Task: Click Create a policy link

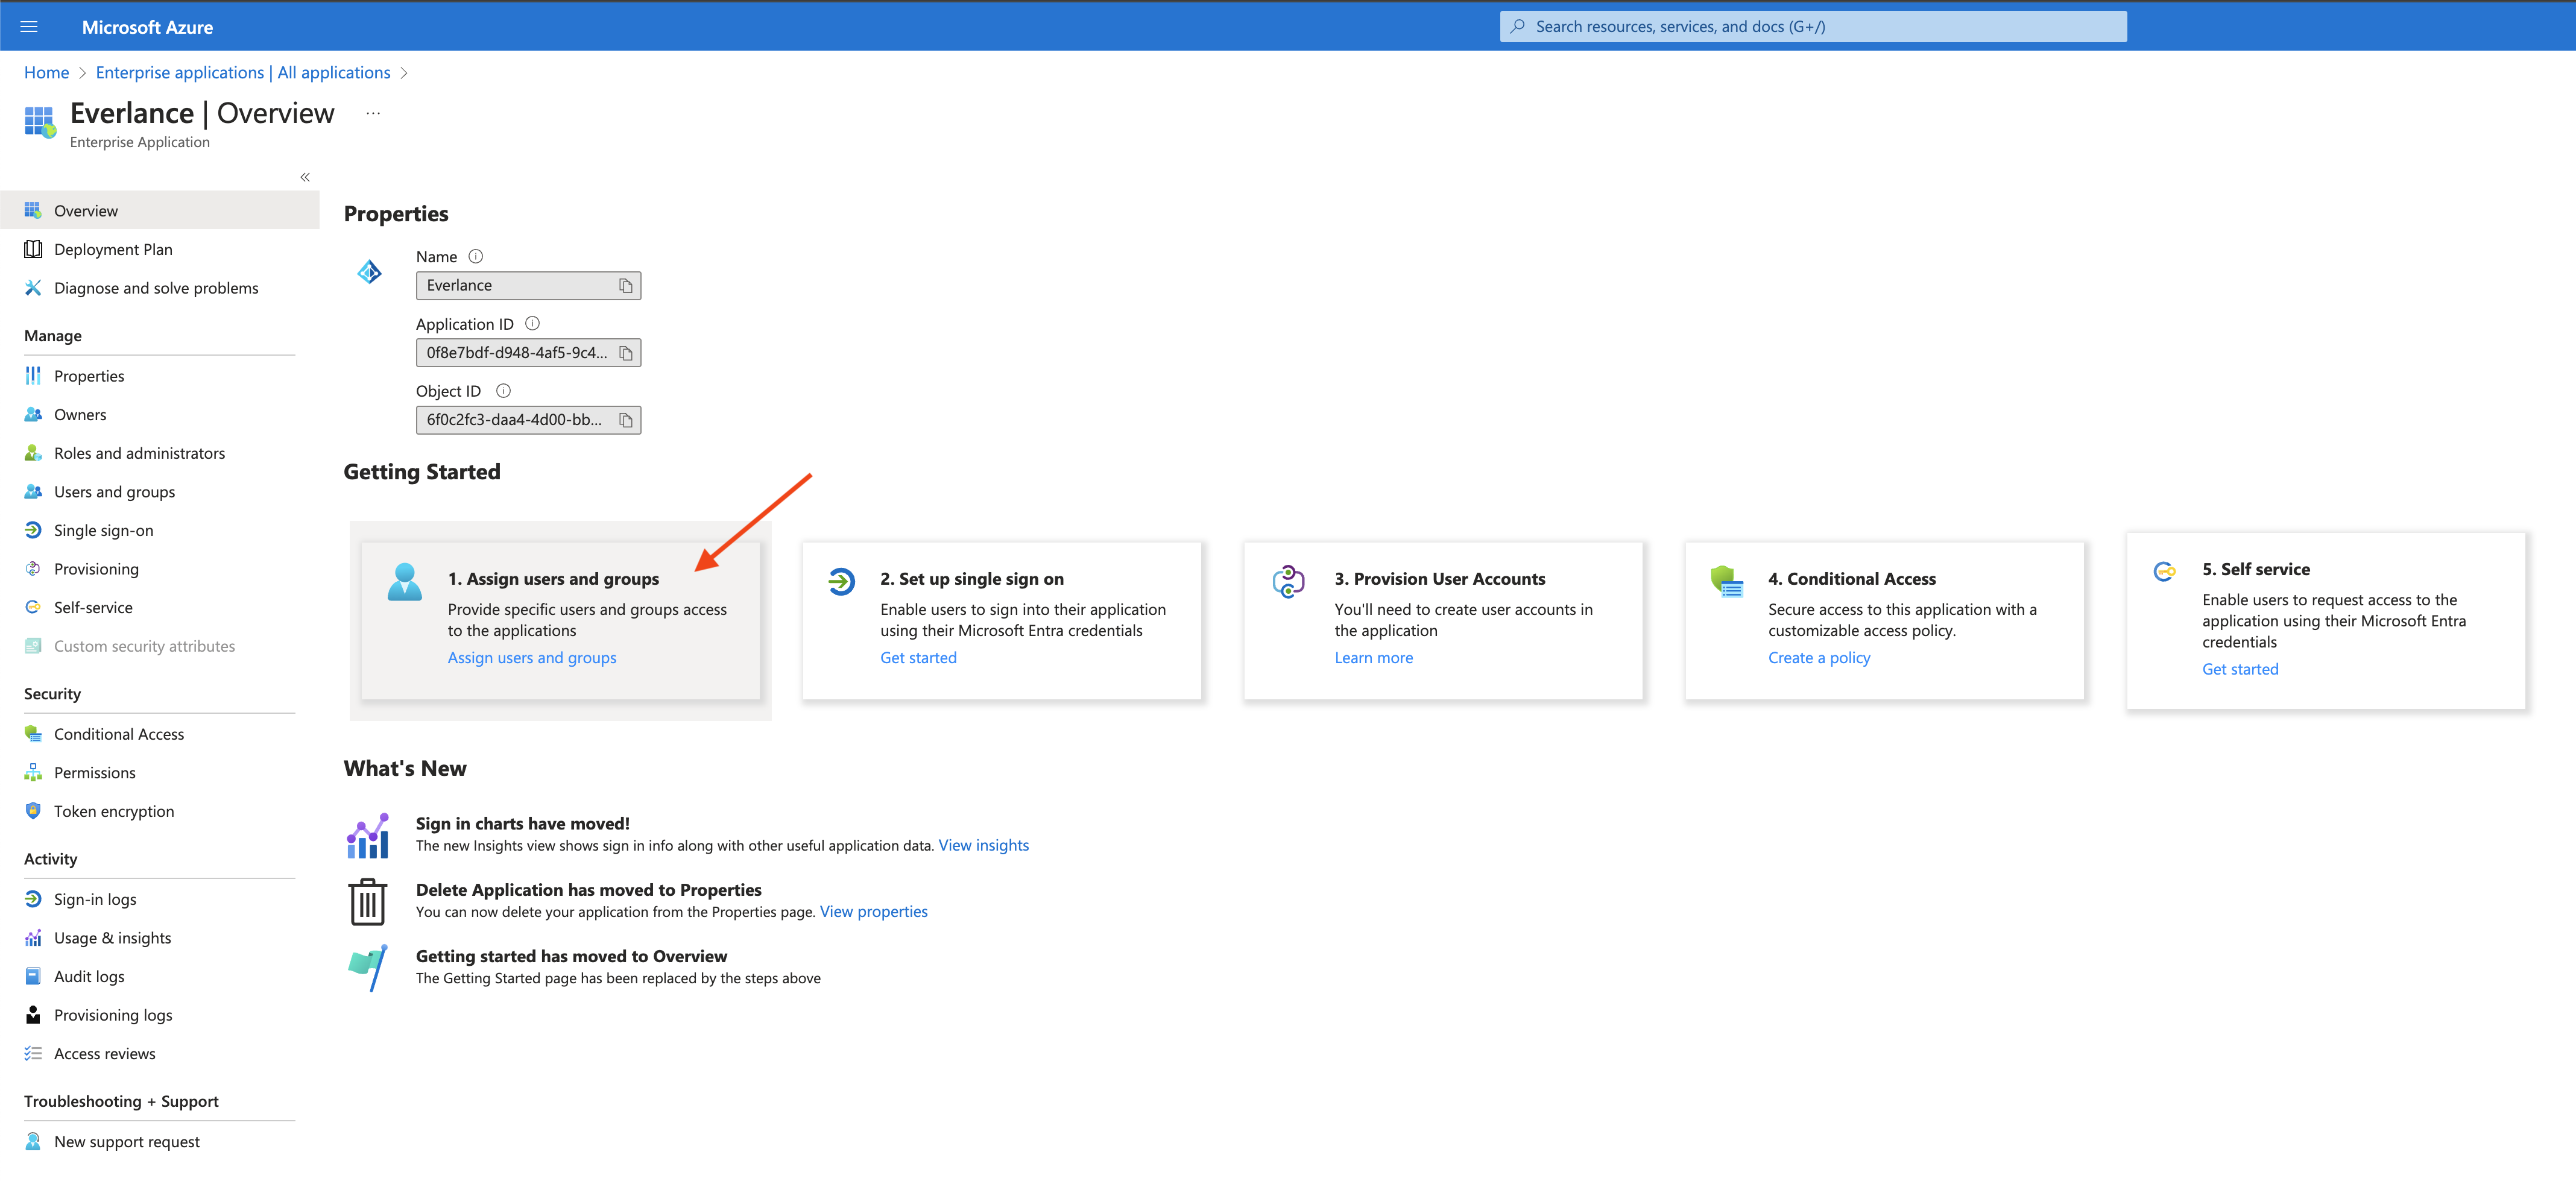Action: (x=1819, y=658)
